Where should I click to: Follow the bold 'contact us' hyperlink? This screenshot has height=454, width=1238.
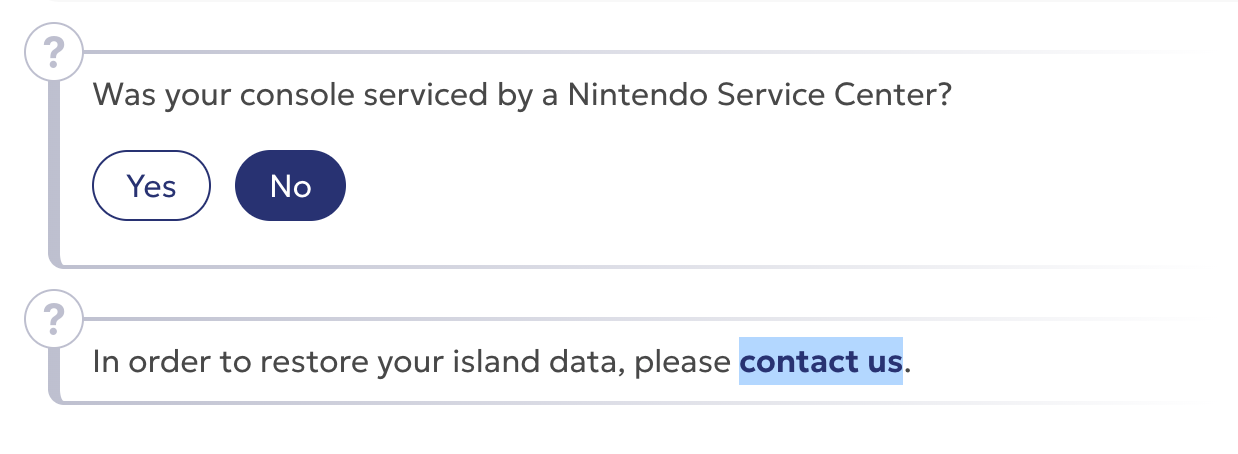click(820, 360)
